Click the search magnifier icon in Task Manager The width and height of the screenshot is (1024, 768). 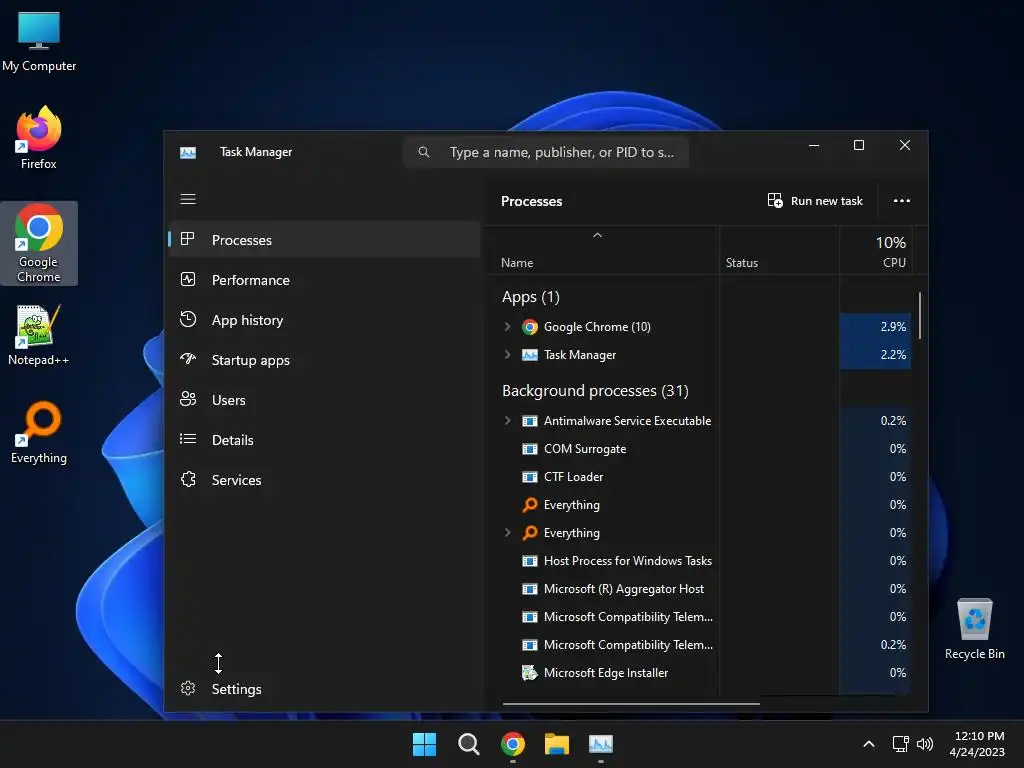click(x=424, y=152)
